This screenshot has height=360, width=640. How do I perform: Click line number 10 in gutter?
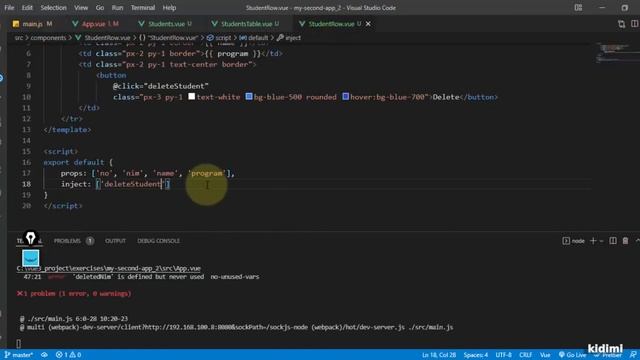[27, 97]
